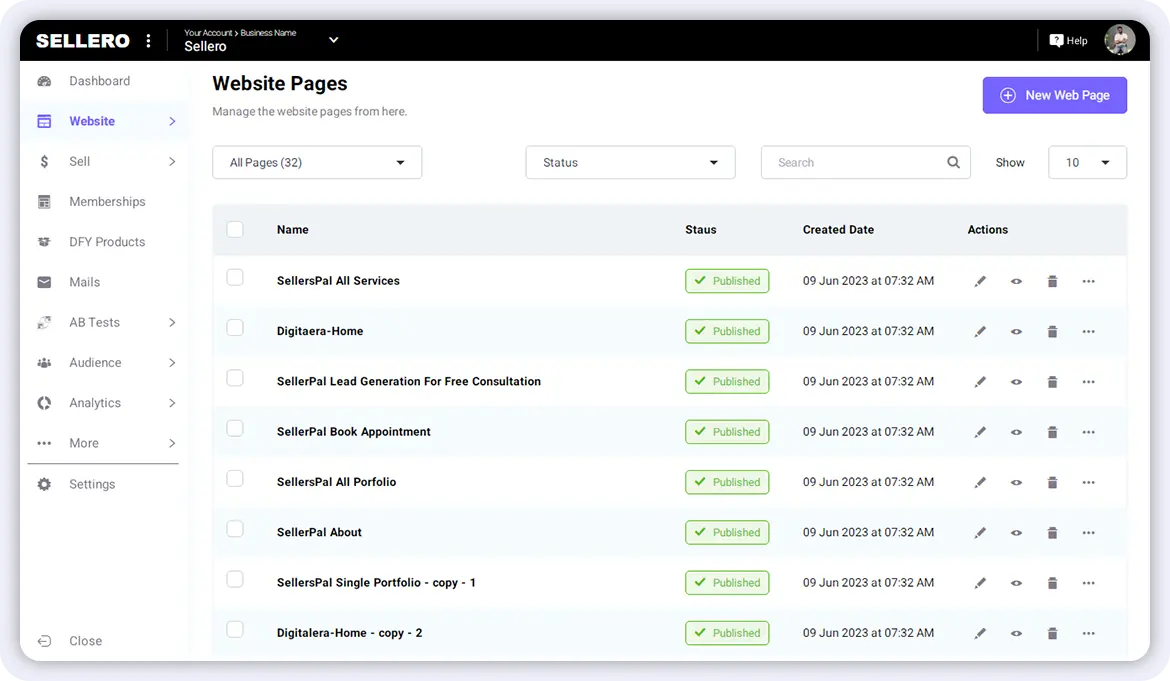Viewport: 1170px width, 681px height.
Task: Tick the checkbox for Digitaera-Home row
Action: tap(235, 328)
